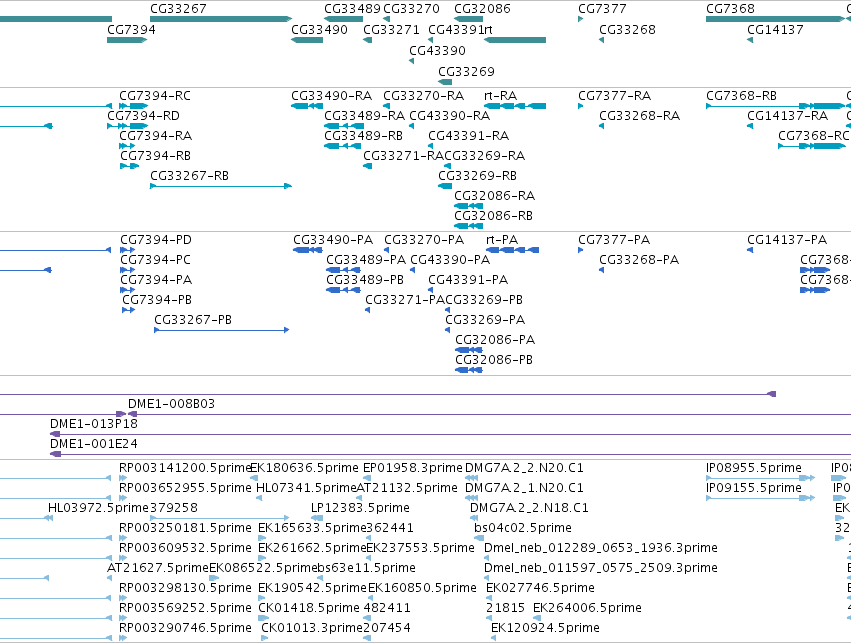Click the CG33489-PB protein label
This screenshot has height=643, width=851.
(x=365, y=280)
